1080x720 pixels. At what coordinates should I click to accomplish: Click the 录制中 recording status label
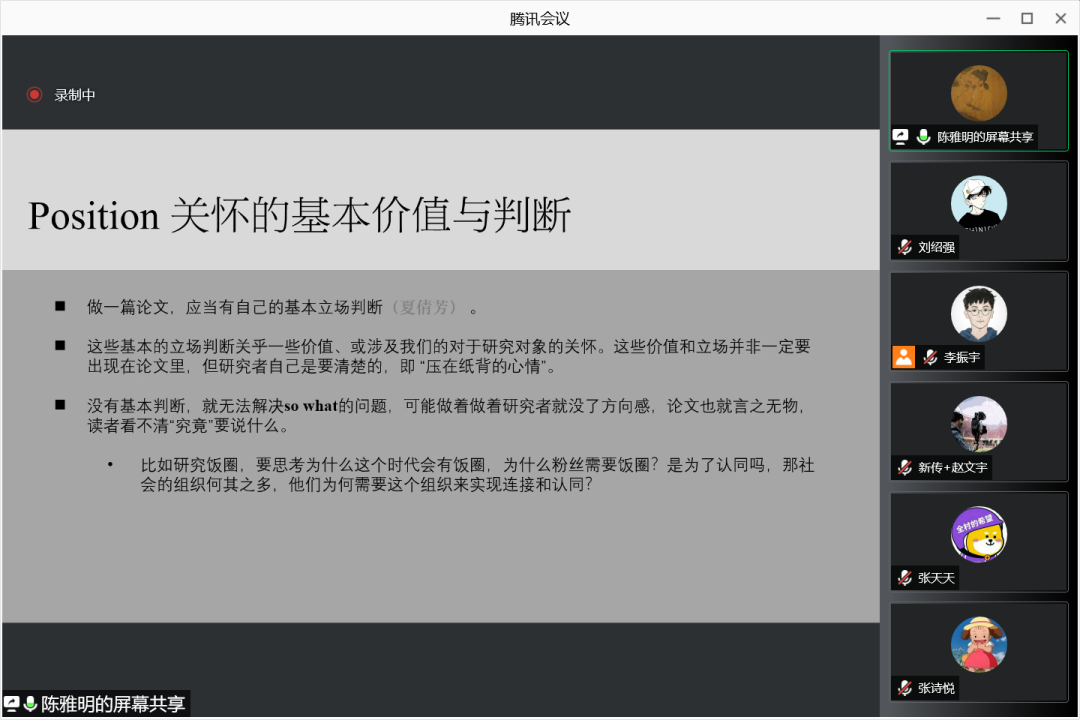pos(75,95)
